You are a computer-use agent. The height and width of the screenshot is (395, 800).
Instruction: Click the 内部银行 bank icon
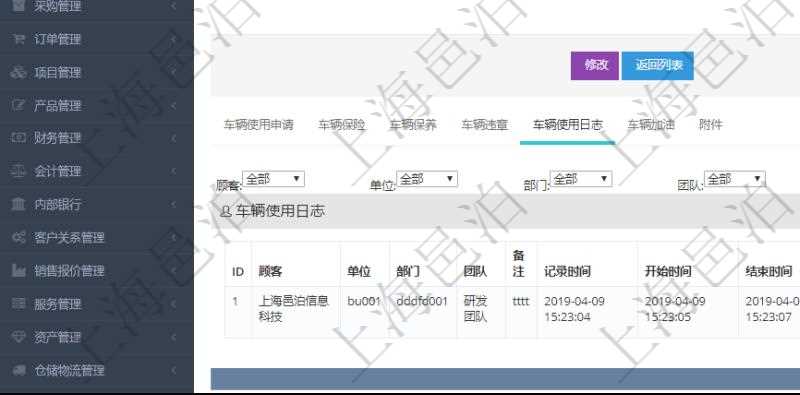19,204
